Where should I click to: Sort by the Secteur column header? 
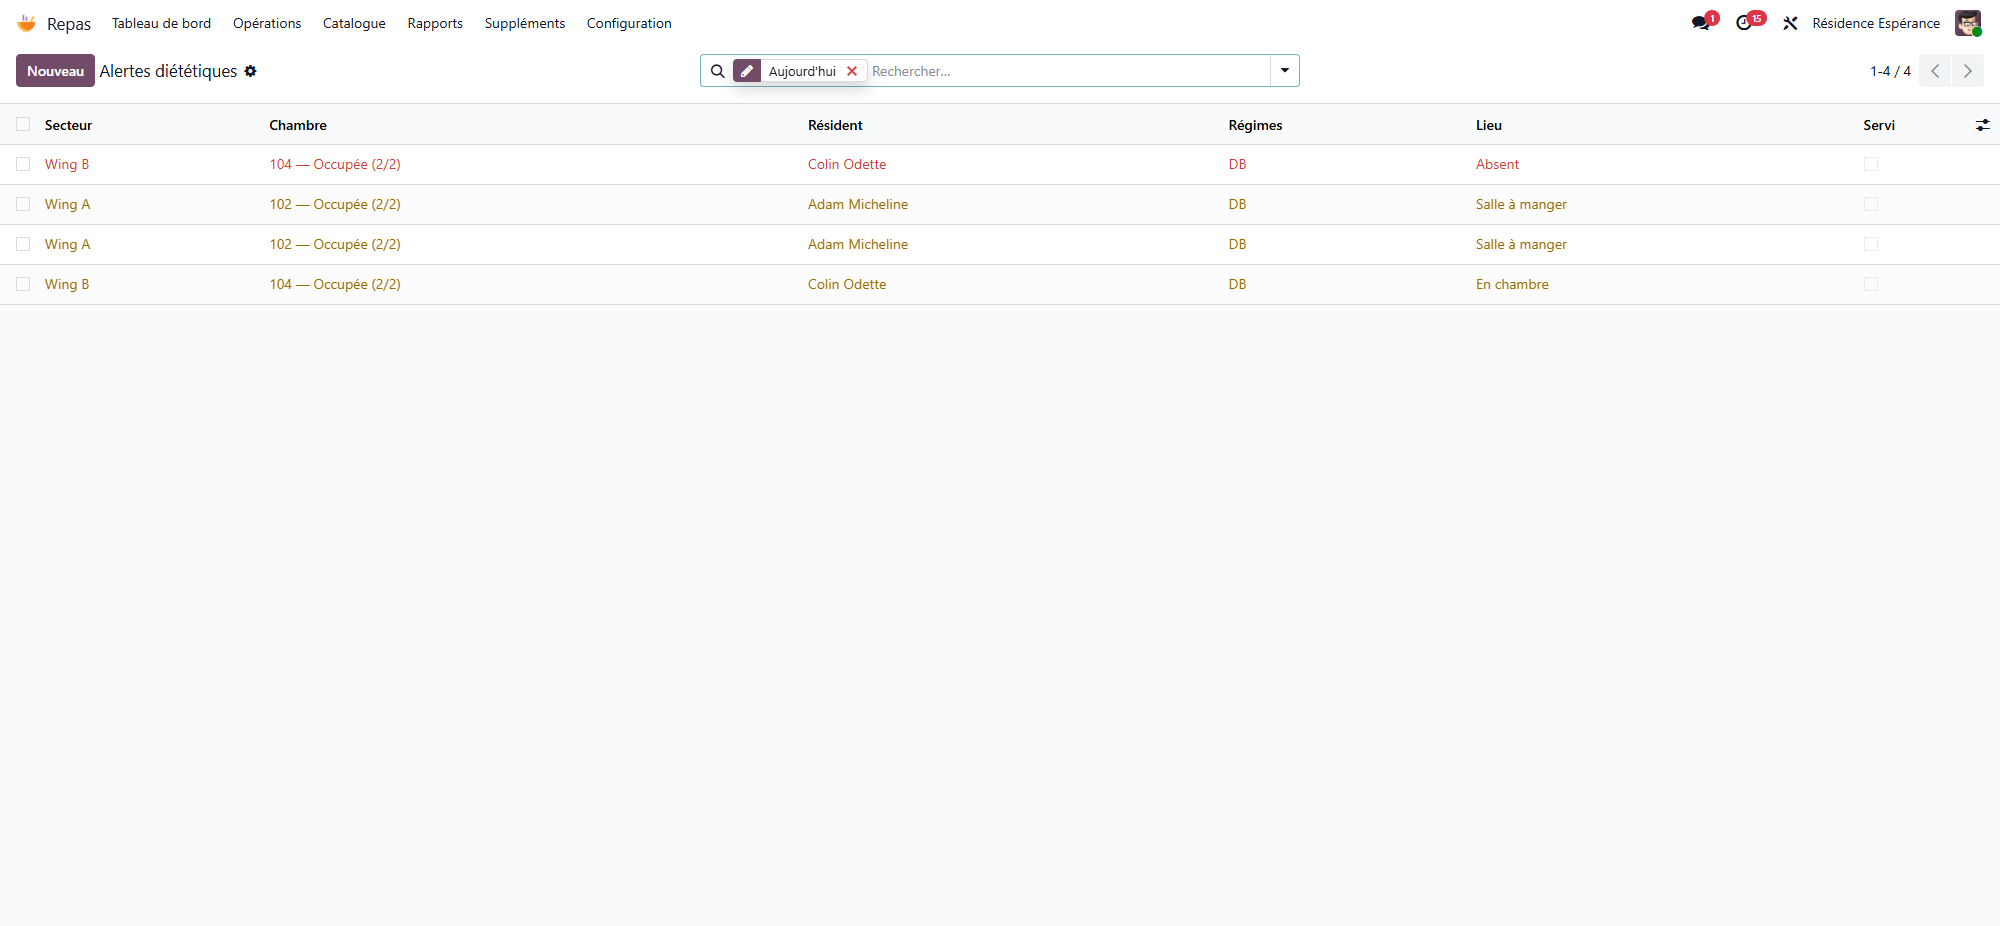pyautogui.click(x=68, y=125)
